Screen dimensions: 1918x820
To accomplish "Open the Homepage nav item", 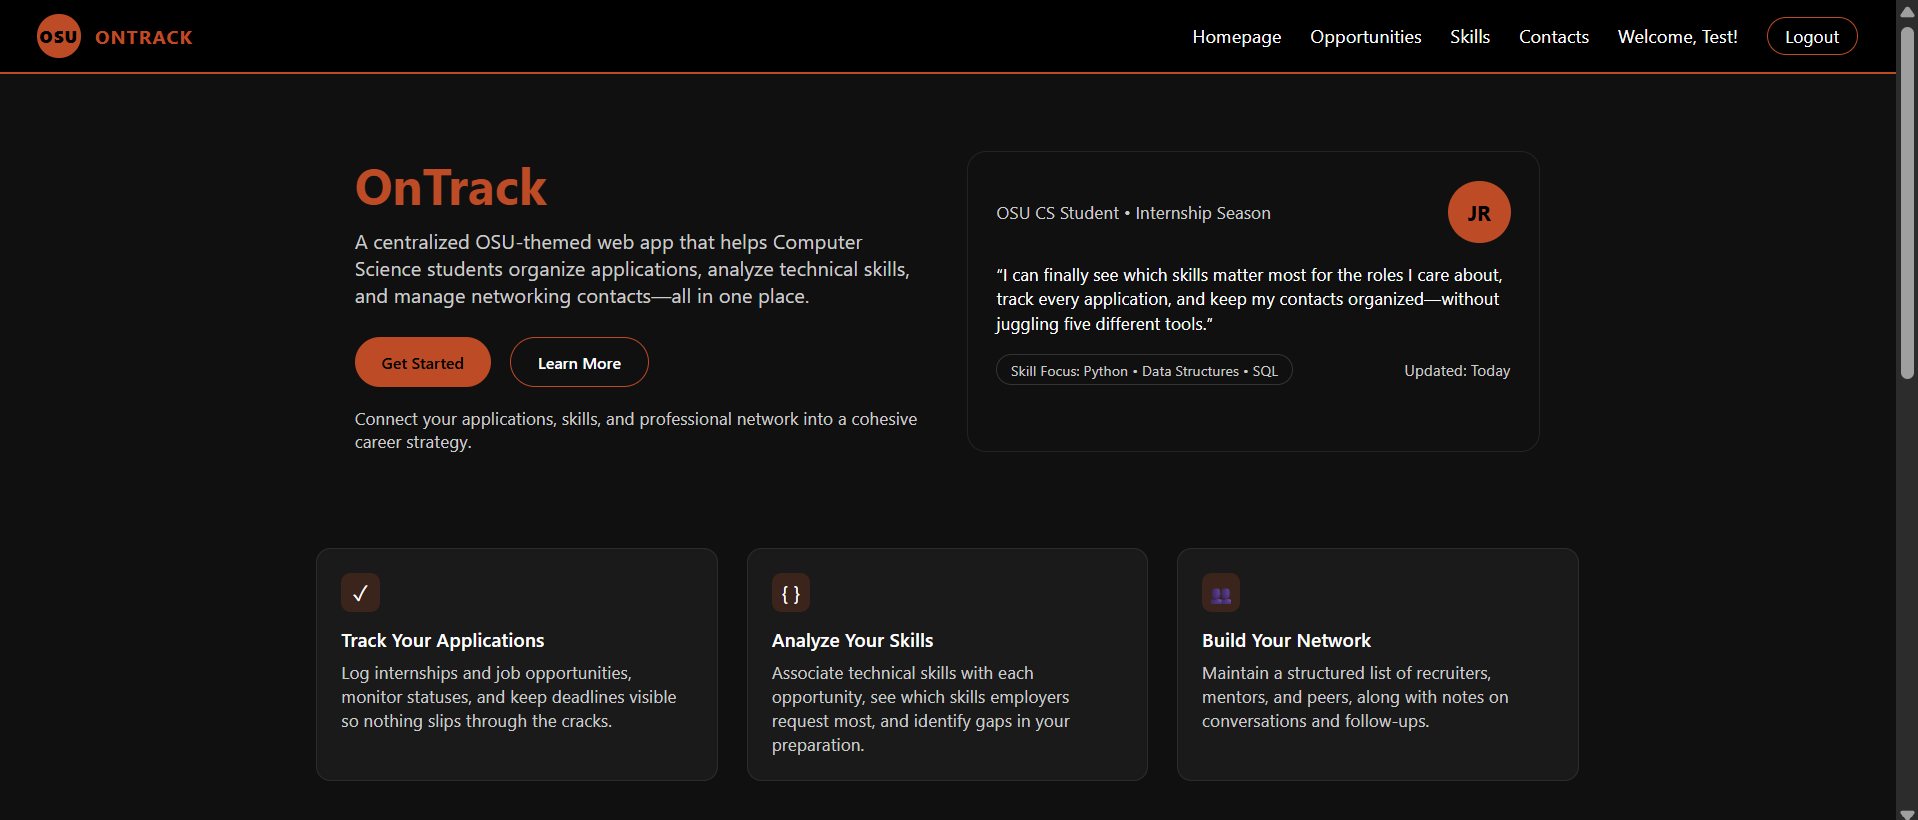I will click(x=1237, y=37).
